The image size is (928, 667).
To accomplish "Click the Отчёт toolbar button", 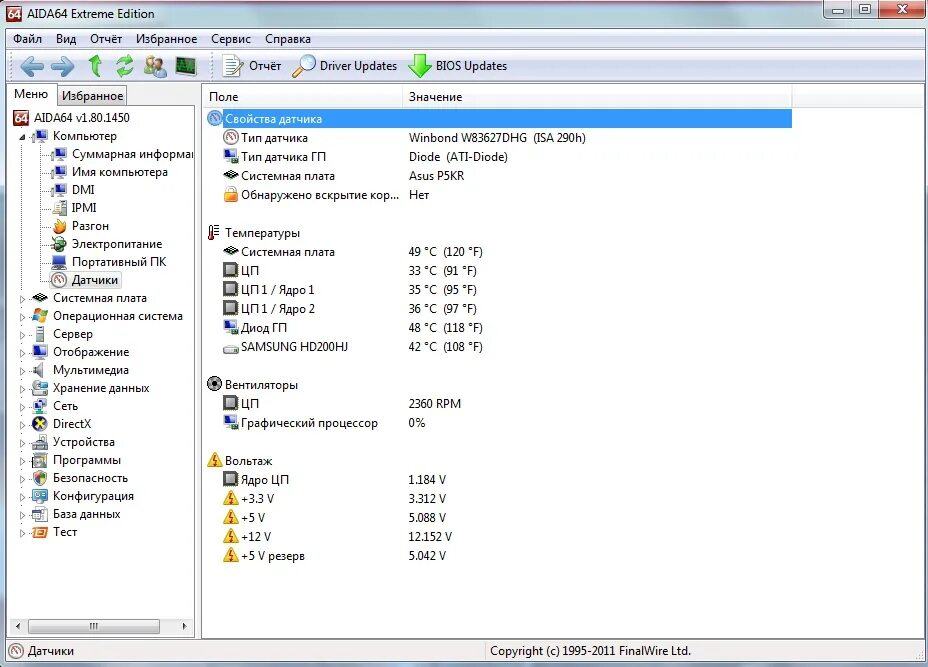I will 252,66.
